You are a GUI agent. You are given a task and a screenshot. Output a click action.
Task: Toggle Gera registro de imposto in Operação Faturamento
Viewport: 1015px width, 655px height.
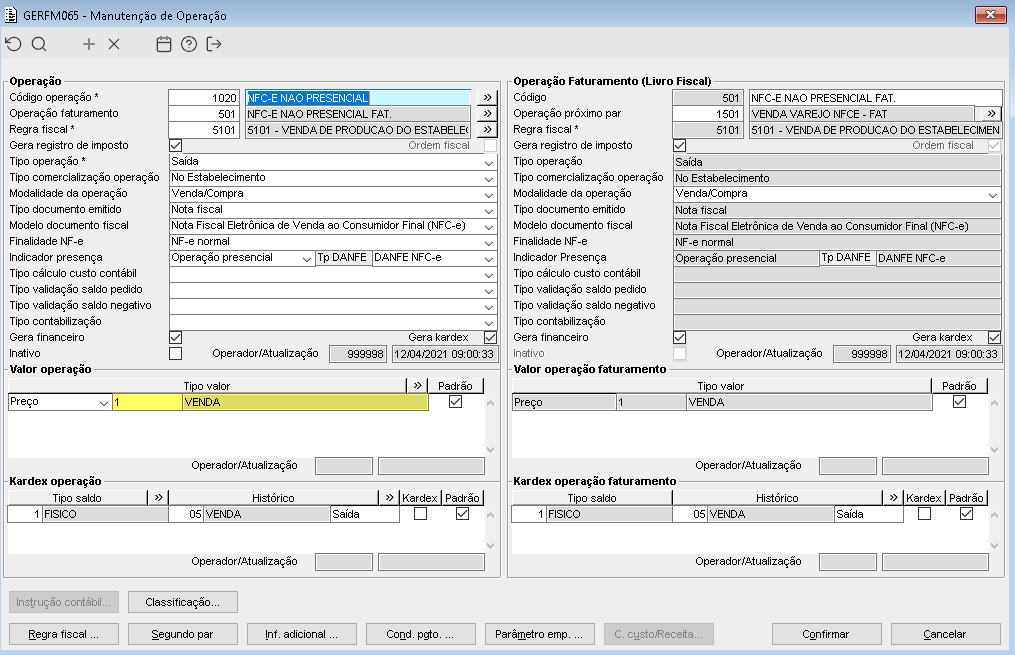(x=680, y=146)
